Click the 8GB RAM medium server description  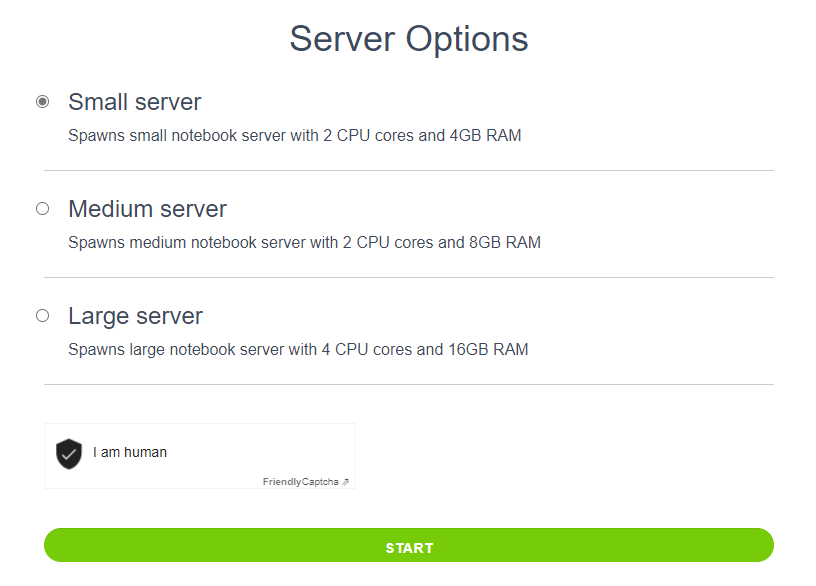(x=304, y=242)
